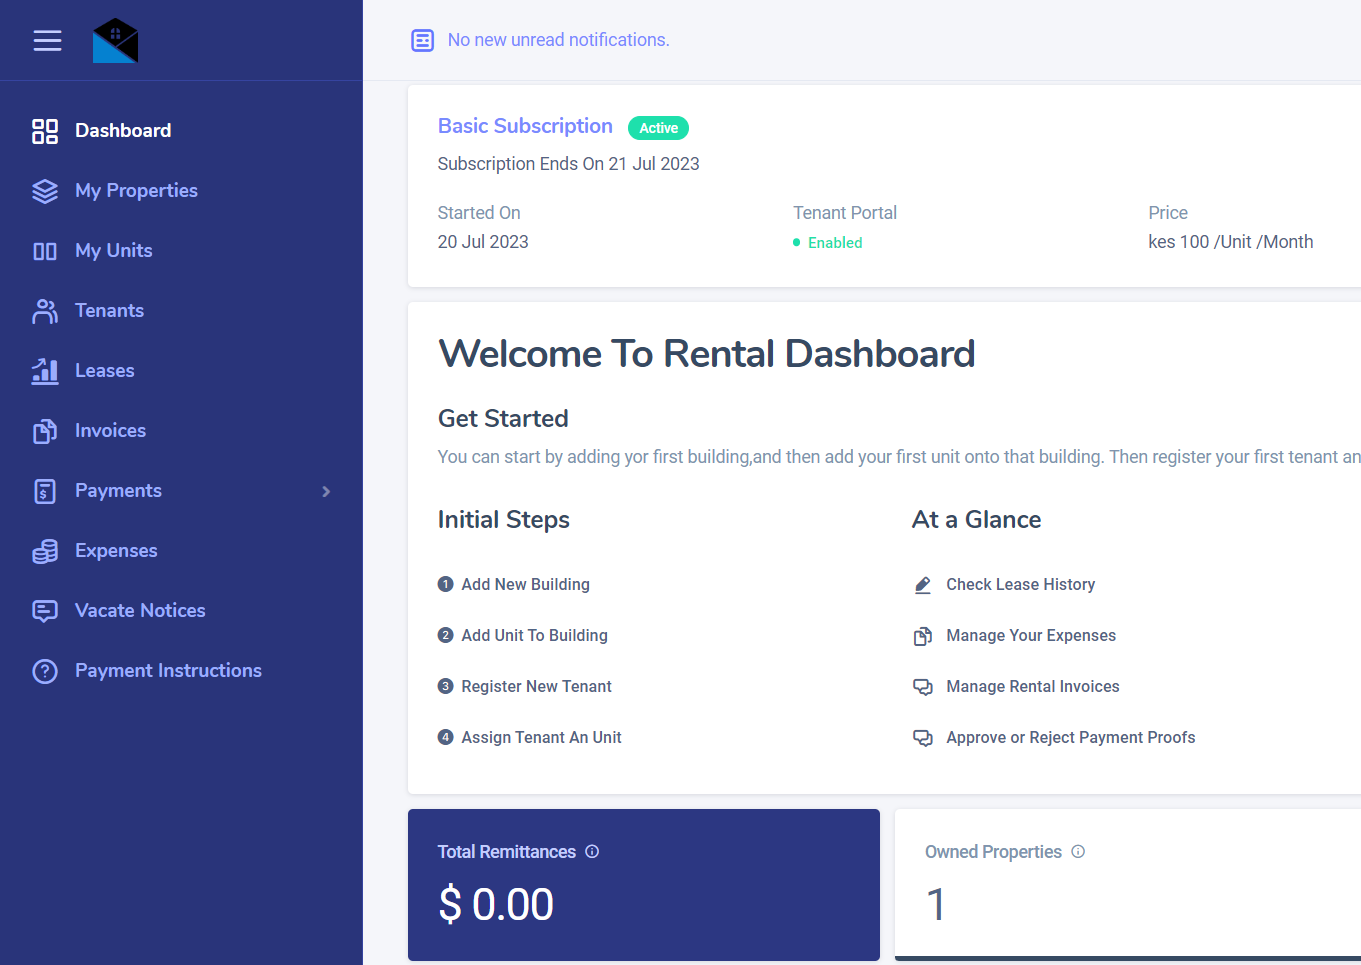The image size is (1361, 965).
Task: Open Manage Rental Invoices
Action: coord(1032,686)
